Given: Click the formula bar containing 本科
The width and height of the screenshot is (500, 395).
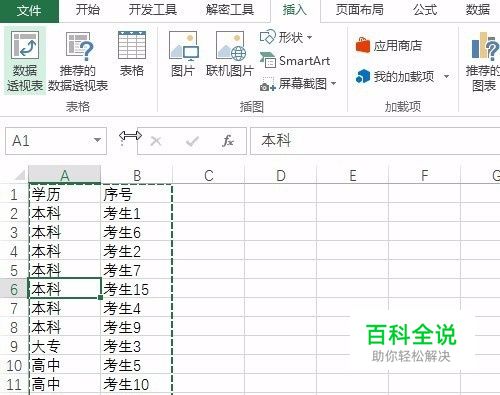Looking at the screenshot, I should click(x=375, y=141).
